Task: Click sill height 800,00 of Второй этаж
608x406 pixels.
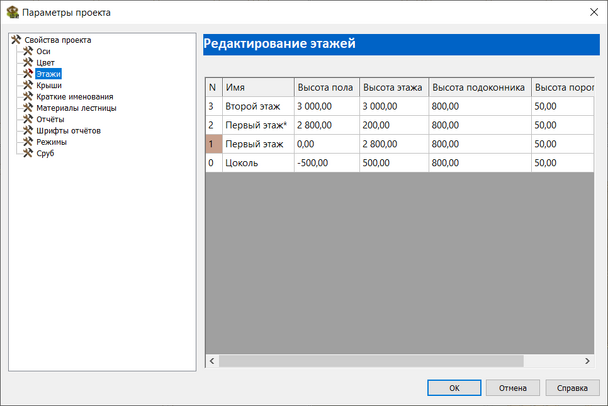Action: 480,106
